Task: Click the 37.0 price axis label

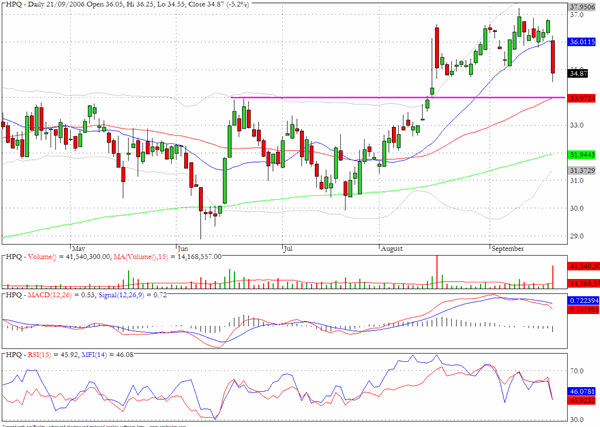Action: click(x=577, y=15)
